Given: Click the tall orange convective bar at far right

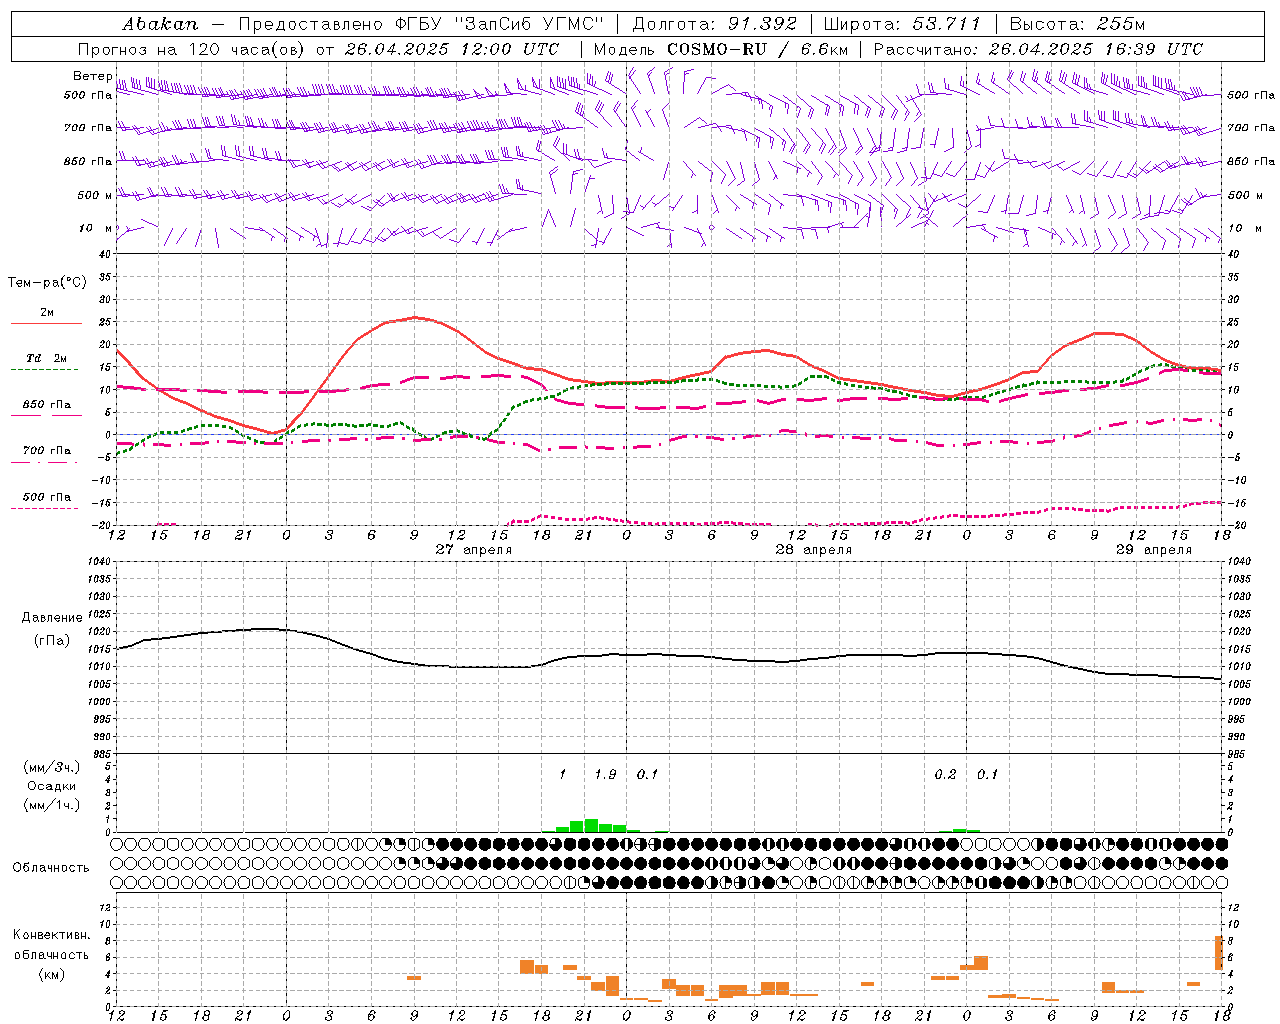Looking at the screenshot, I should (x=1219, y=952).
